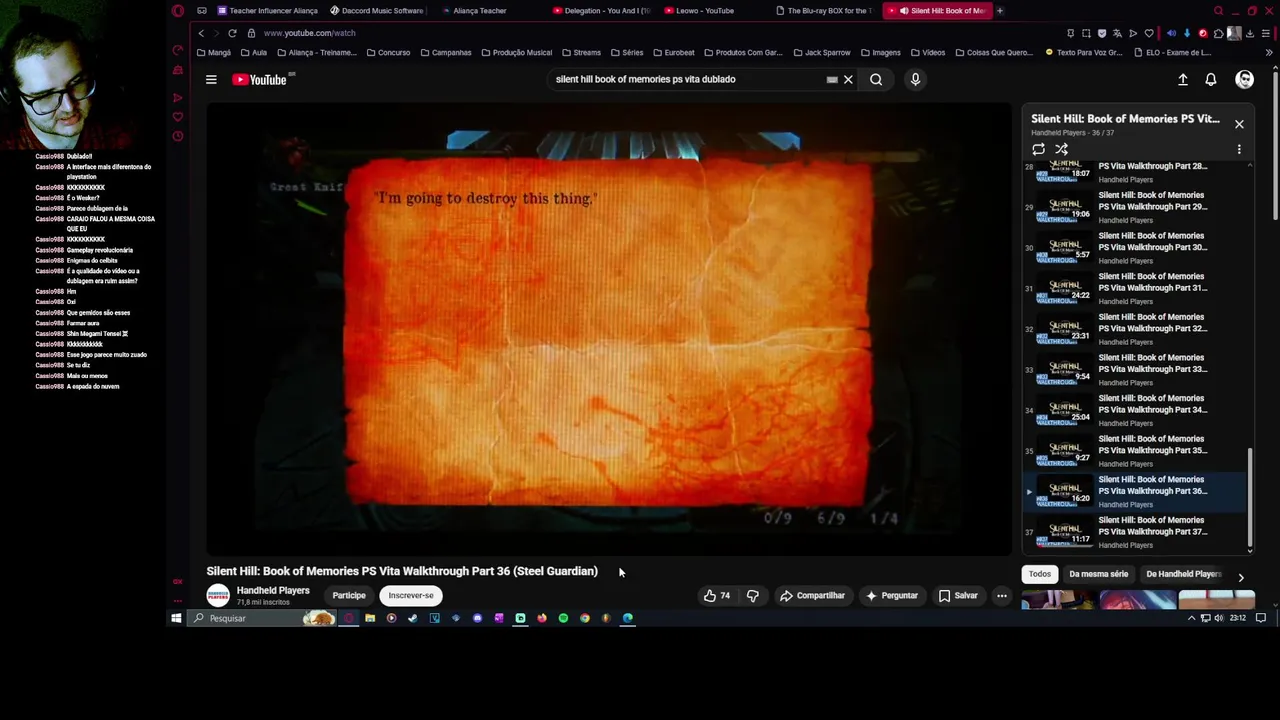Open system tray hidden icons chevron
Viewport: 1280px width, 720px height.
point(1191,619)
